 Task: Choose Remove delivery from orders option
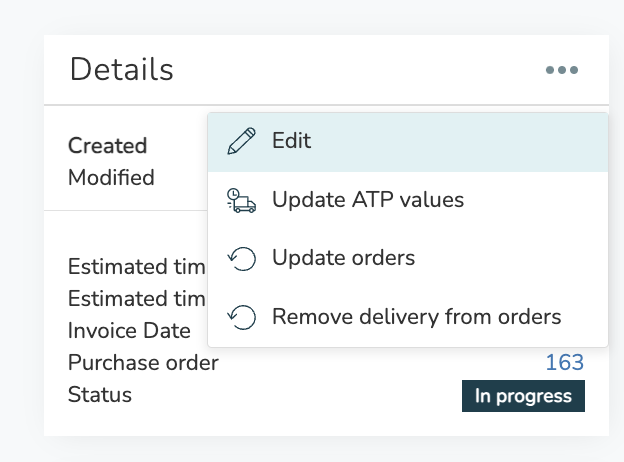click(408, 317)
